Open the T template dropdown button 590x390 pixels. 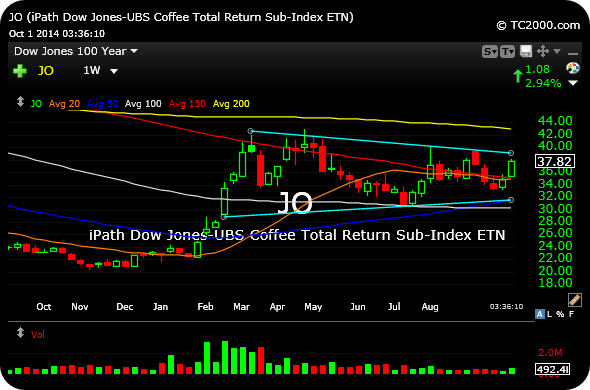click(x=507, y=52)
